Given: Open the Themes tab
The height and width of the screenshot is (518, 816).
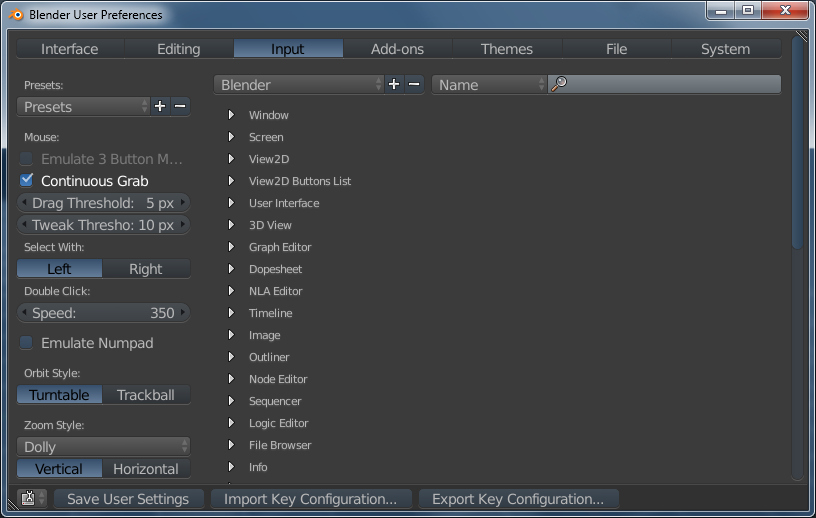Looking at the screenshot, I should (507, 49).
